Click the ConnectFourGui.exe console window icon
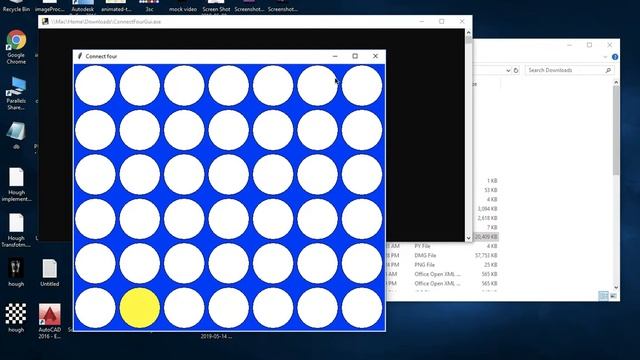 click(45, 22)
